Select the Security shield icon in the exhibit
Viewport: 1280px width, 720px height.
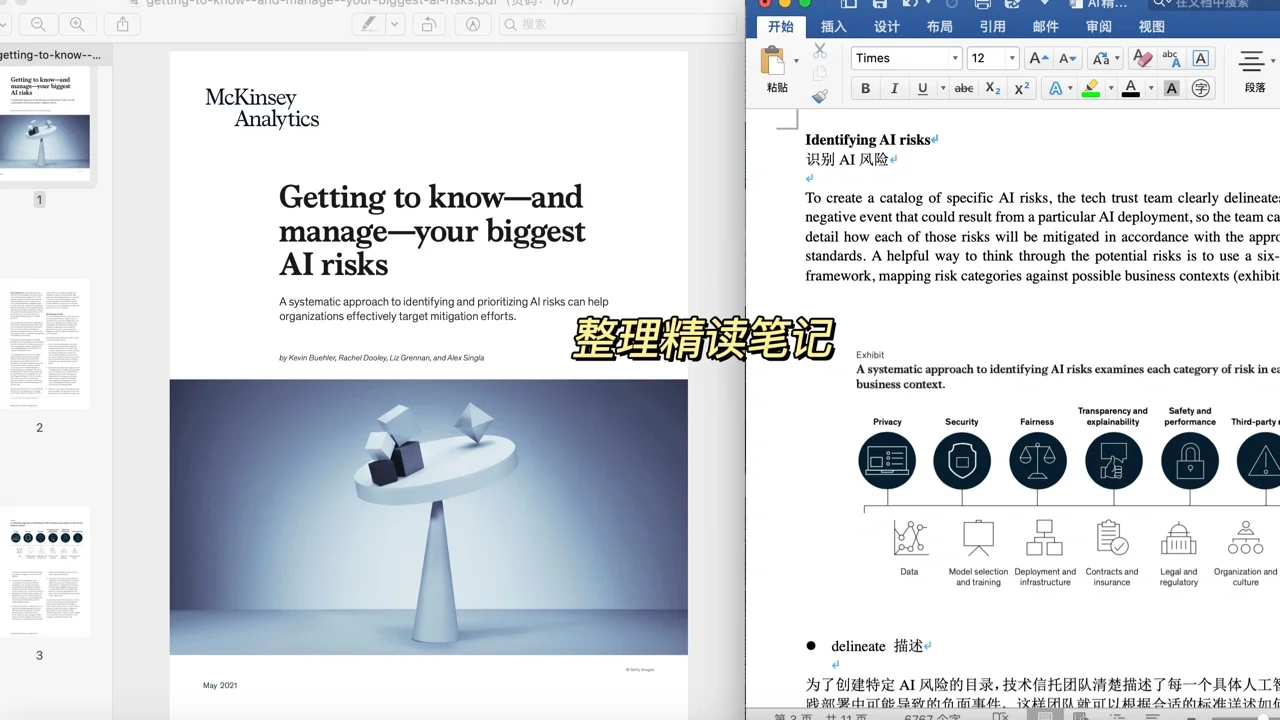tap(962, 460)
